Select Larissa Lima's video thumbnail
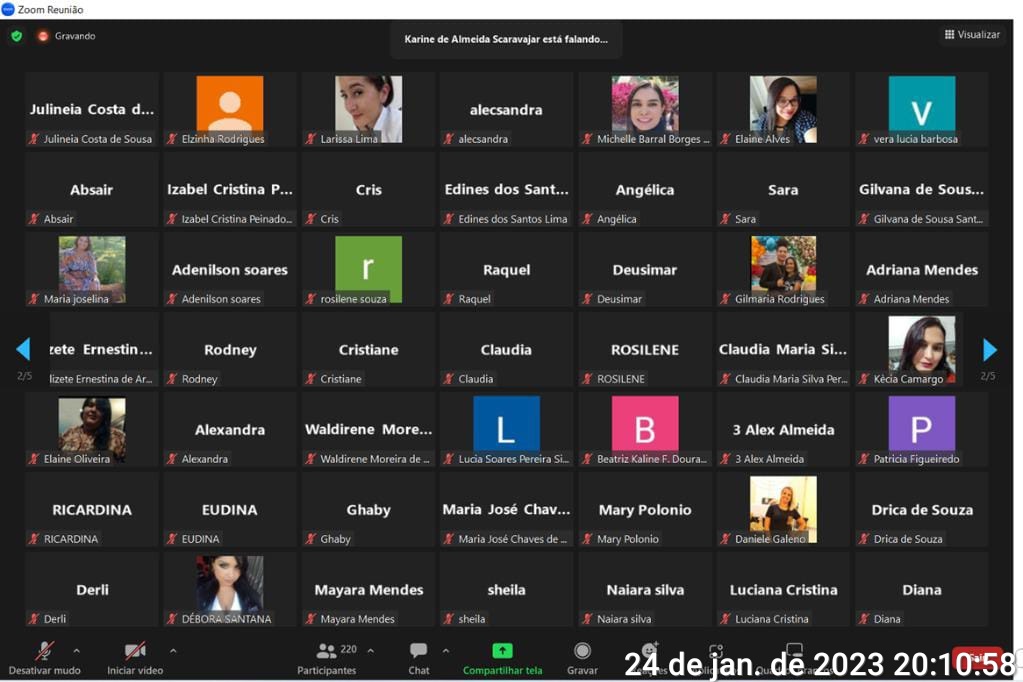Viewport: 1023px width, 682px height. pos(368,108)
